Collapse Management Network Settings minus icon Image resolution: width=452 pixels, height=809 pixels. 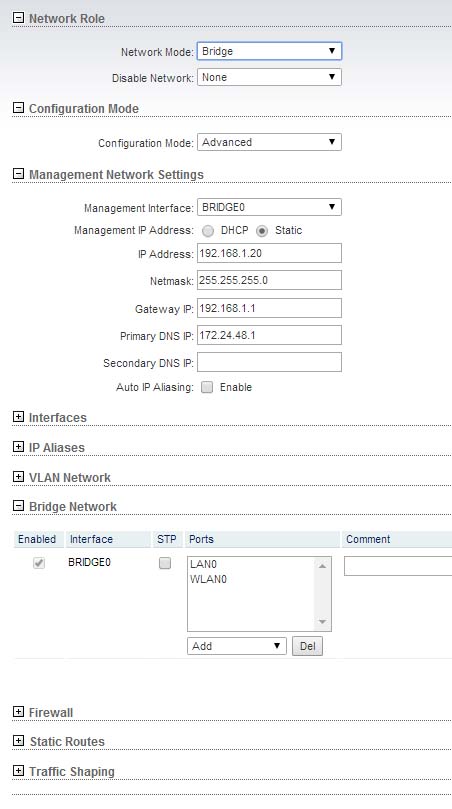[18, 174]
